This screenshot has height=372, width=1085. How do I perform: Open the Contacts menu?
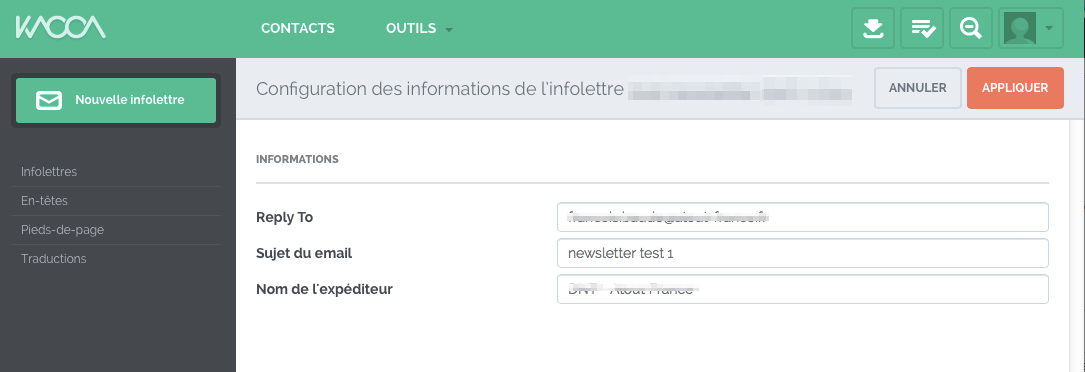(298, 28)
